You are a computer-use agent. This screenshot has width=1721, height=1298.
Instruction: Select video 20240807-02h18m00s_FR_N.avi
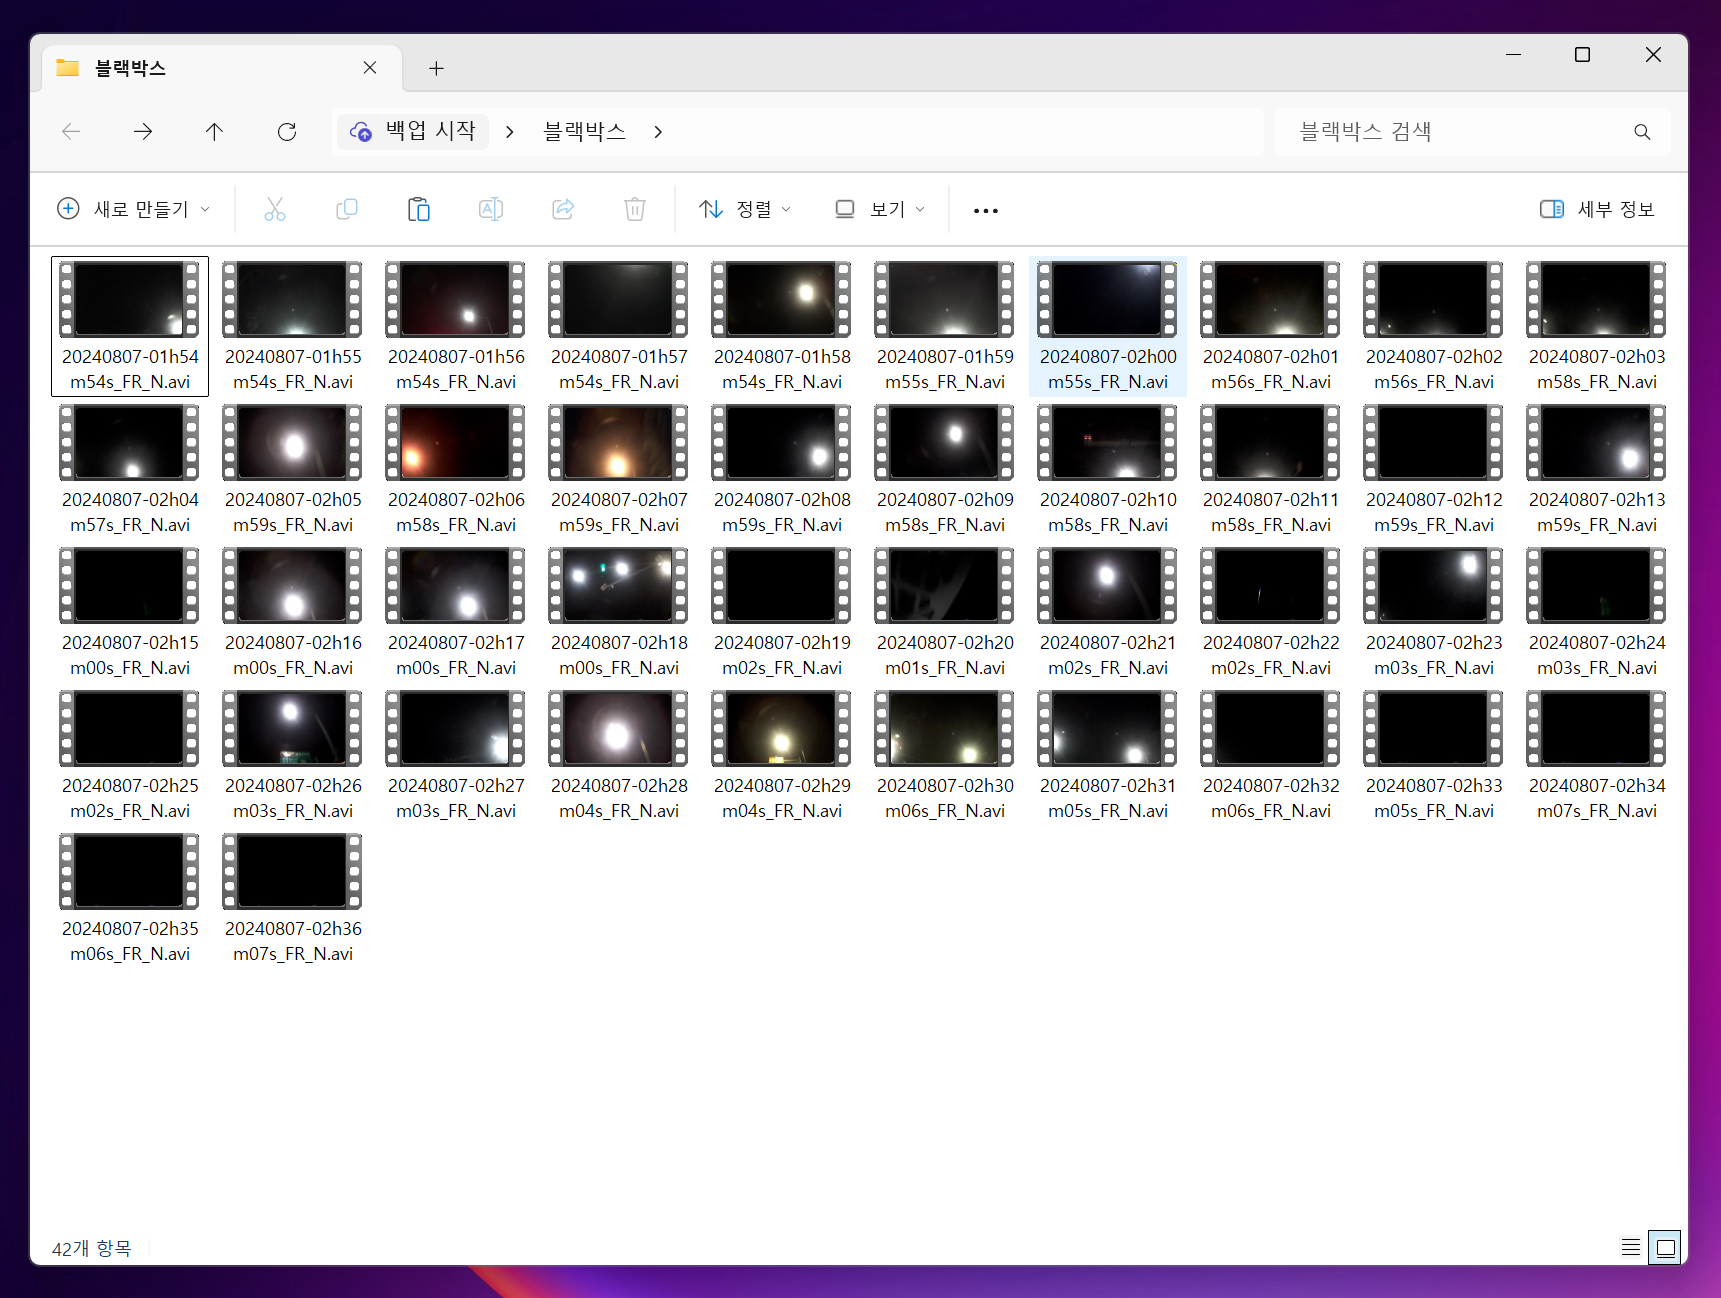[619, 612]
